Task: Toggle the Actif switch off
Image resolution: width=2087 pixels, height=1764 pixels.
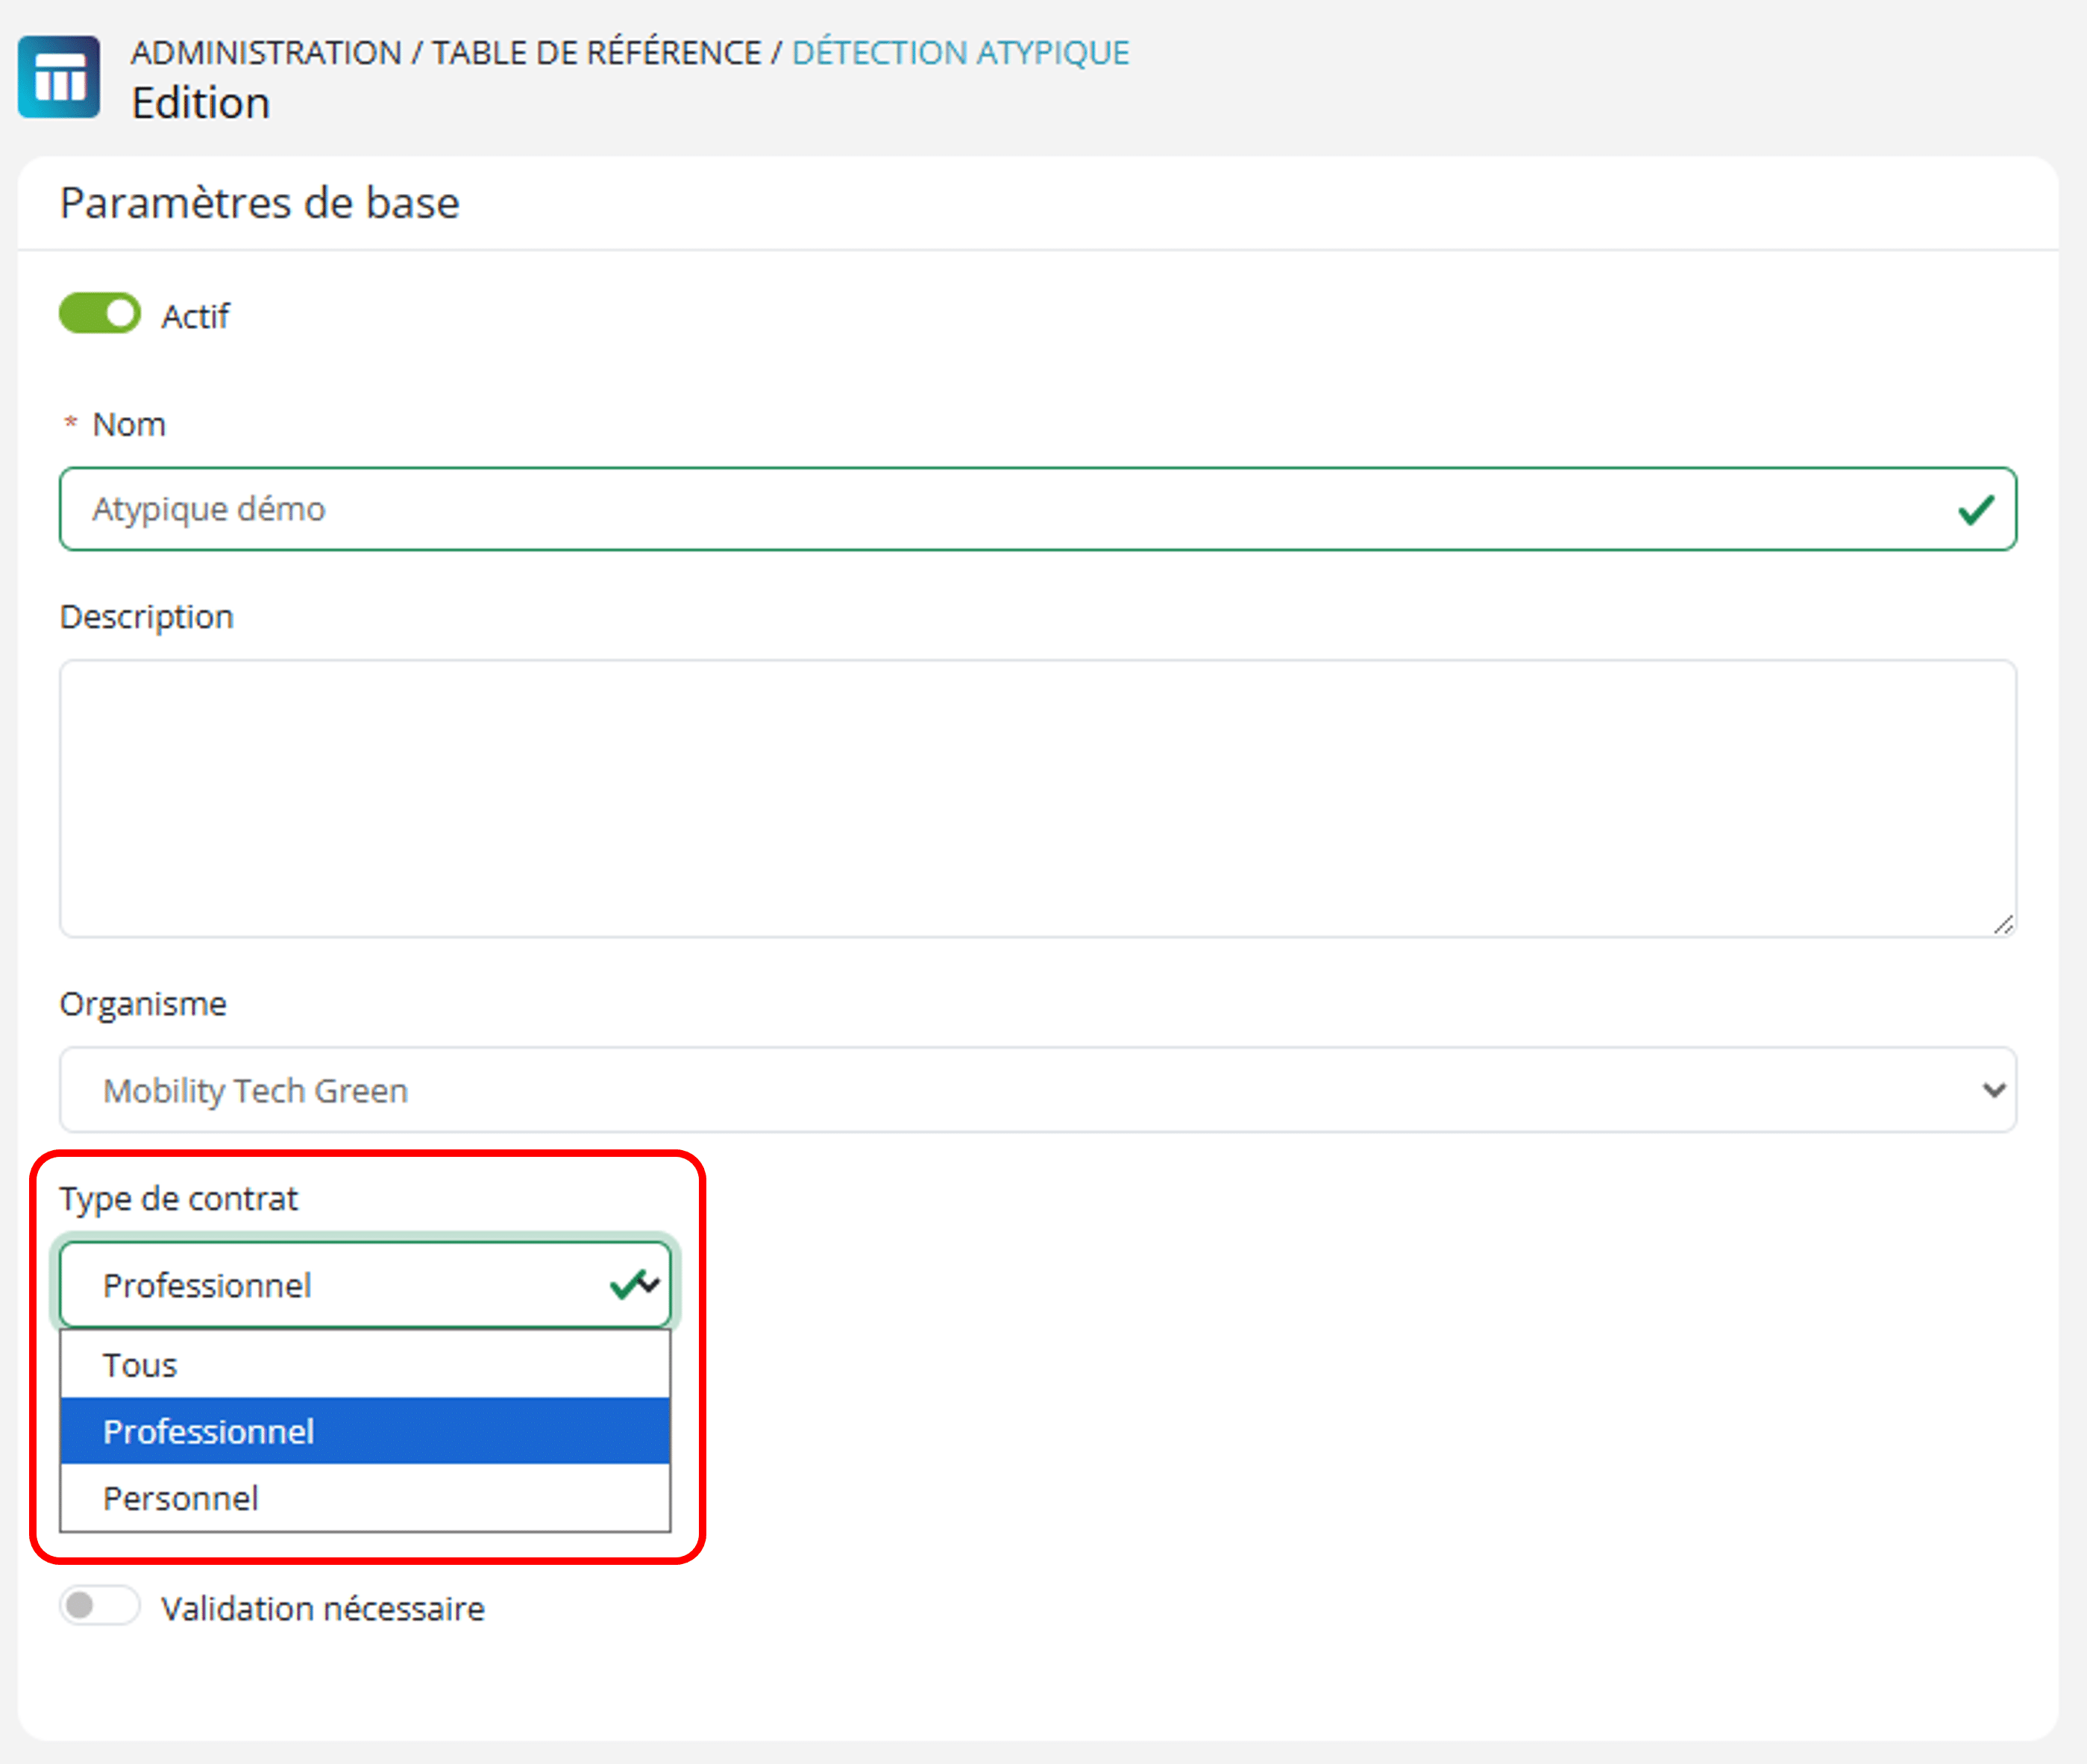Action: pyautogui.click(x=100, y=314)
